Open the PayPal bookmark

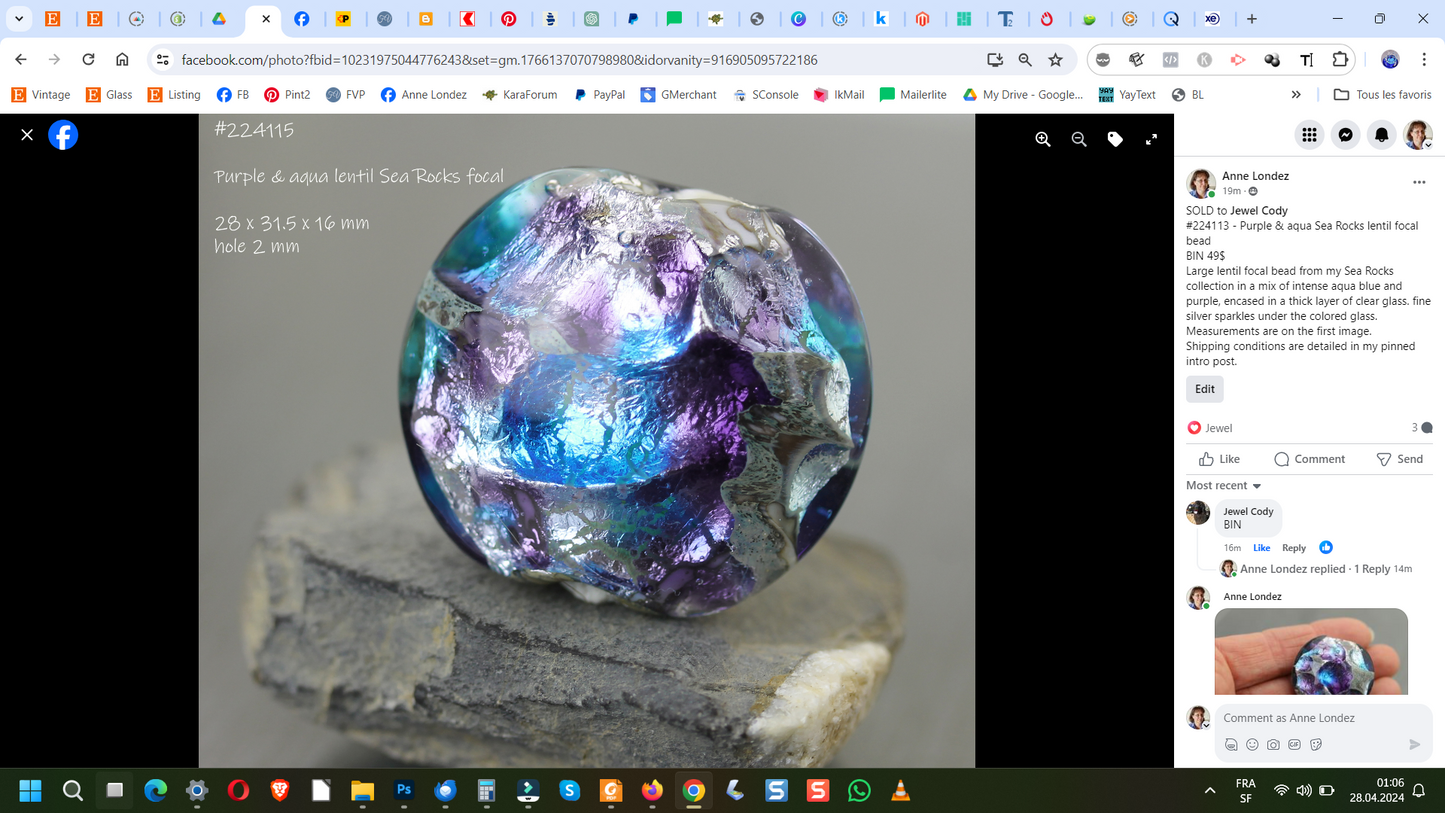click(599, 95)
